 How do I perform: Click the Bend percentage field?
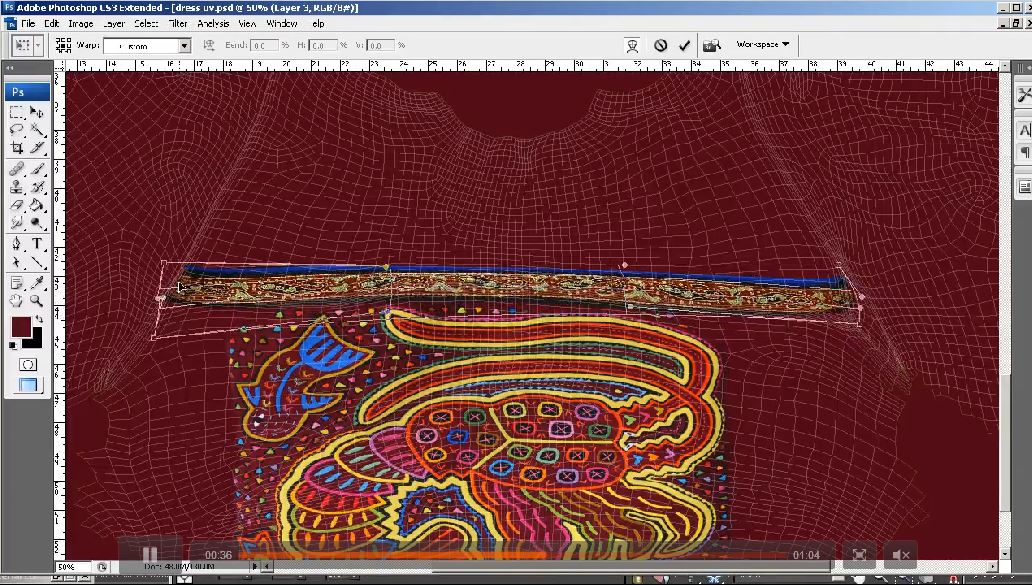pyautogui.click(x=265, y=45)
